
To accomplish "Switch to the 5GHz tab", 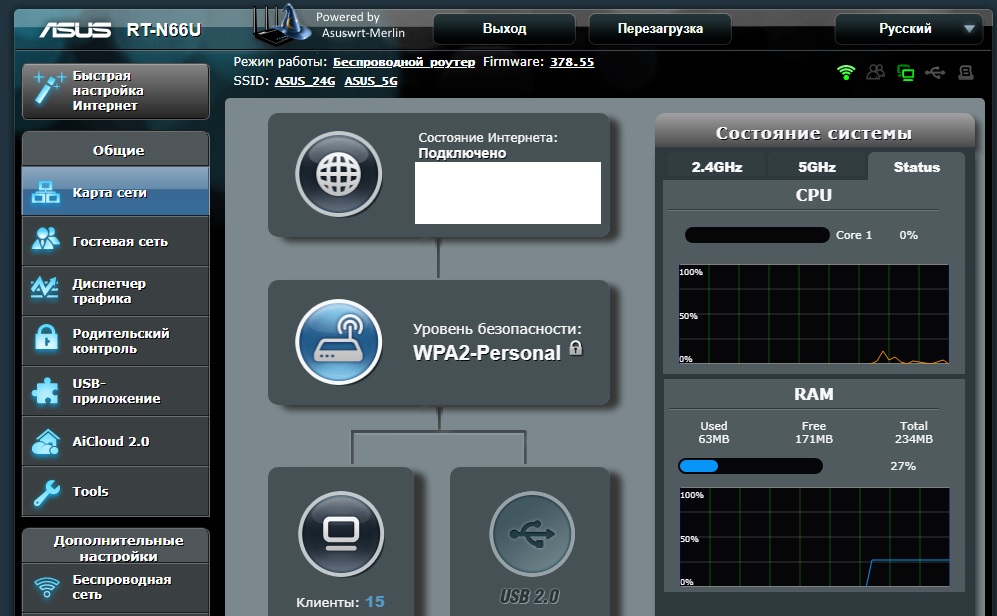I will [817, 167].
